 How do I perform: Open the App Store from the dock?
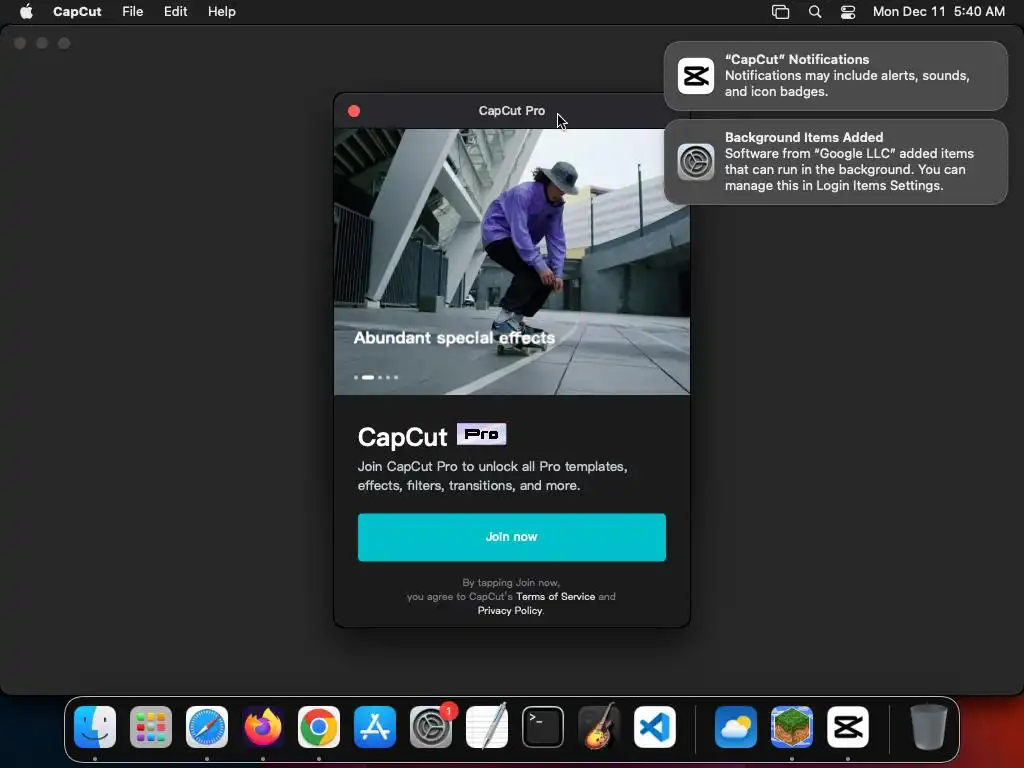click(x=375, y=727)
